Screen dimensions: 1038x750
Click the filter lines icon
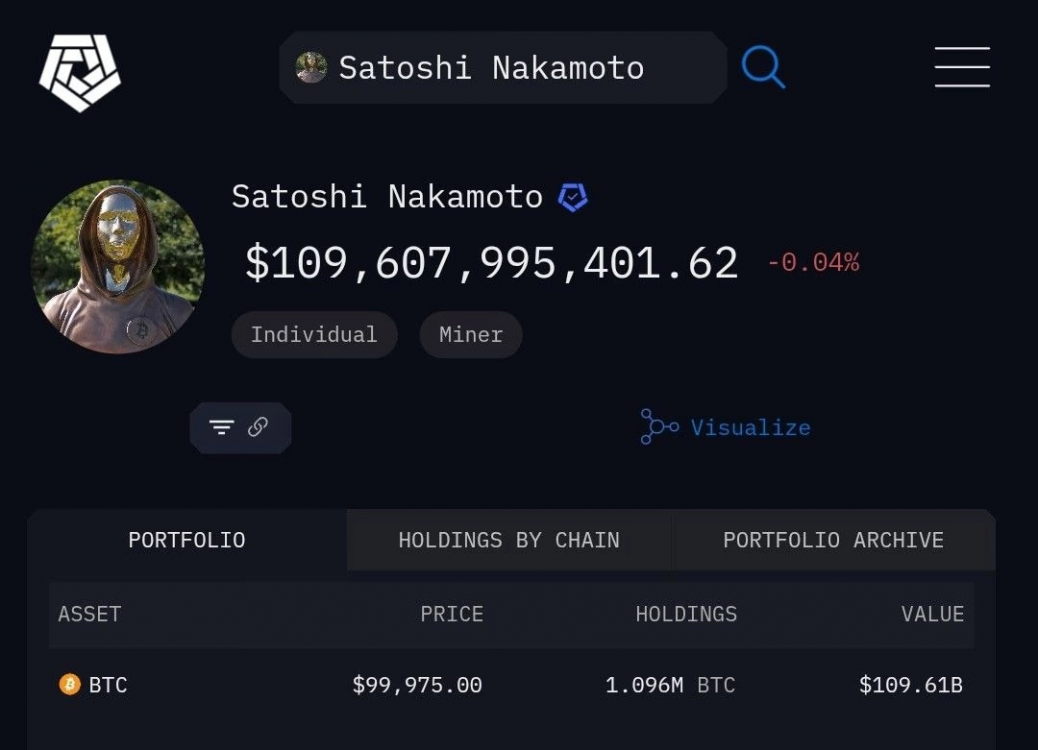(221, 428)
